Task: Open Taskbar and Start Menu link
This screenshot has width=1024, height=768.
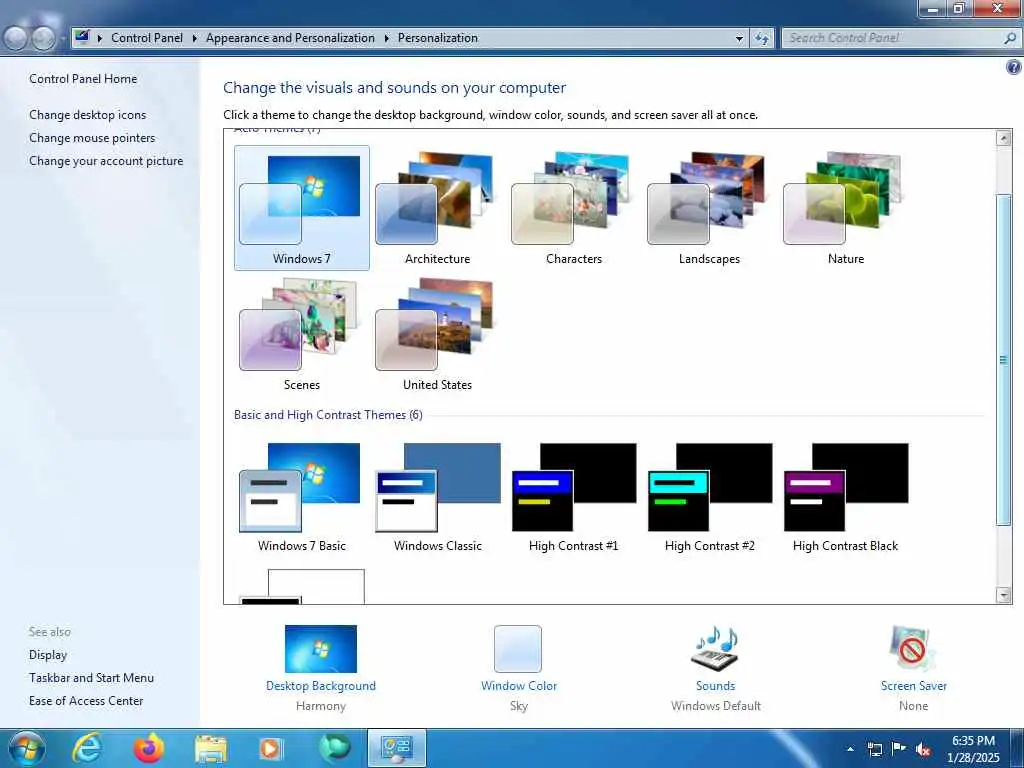Action: click(91, 678)
